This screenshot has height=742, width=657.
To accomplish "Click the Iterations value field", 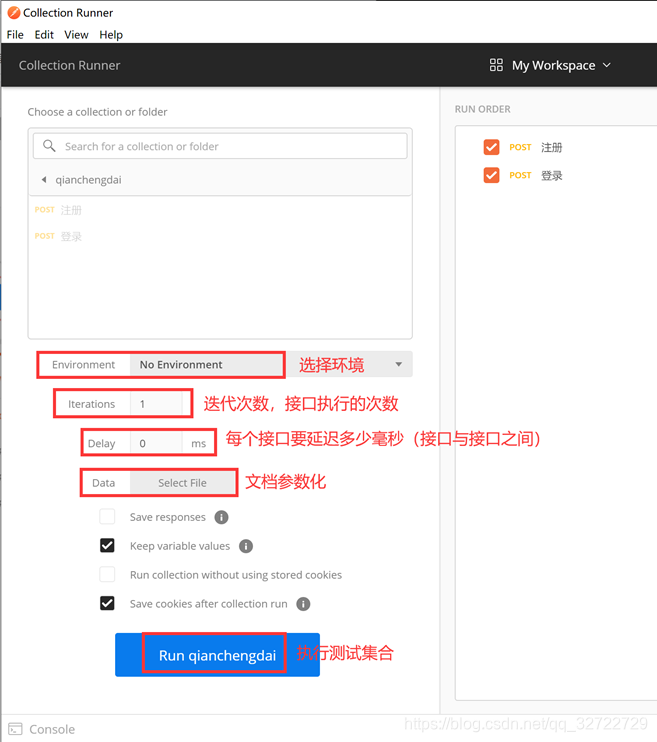I will click(156, 404).
